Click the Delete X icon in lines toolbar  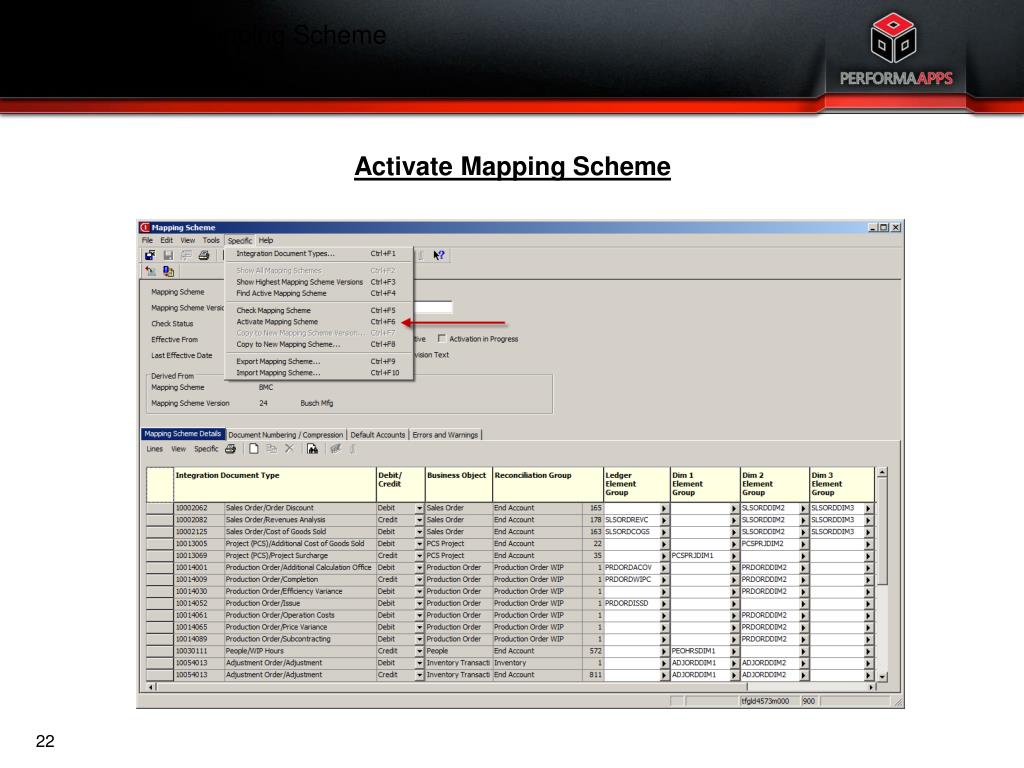pyautogui.click(x=289, y=449)
